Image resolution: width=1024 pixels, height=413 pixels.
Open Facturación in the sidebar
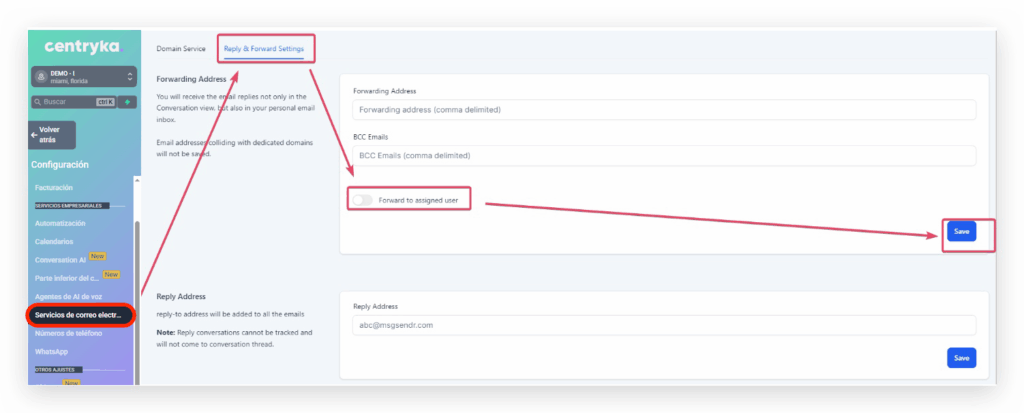click(x=53, y=188)
